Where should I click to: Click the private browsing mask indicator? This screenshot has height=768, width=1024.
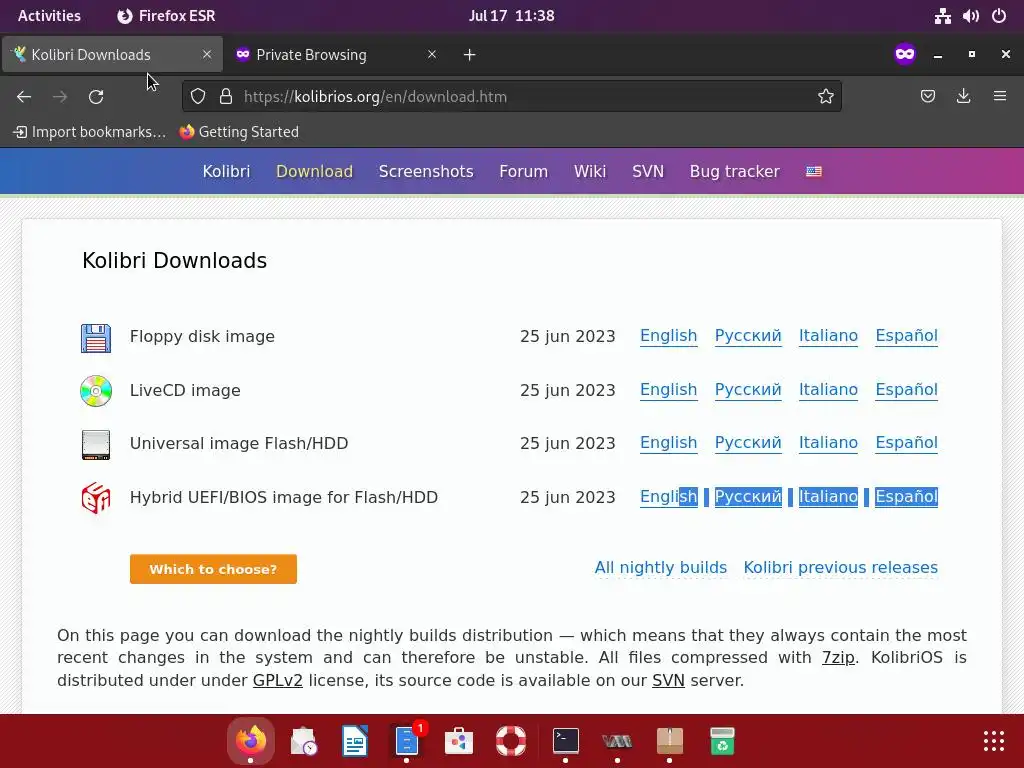(905, 54)
